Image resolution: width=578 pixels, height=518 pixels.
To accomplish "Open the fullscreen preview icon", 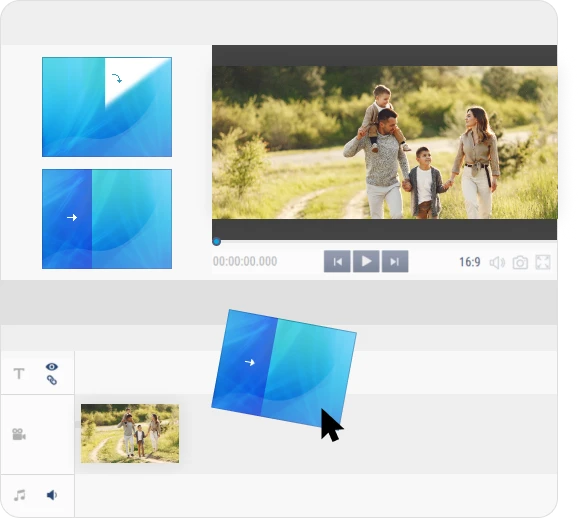I will [x=543, y=262].
